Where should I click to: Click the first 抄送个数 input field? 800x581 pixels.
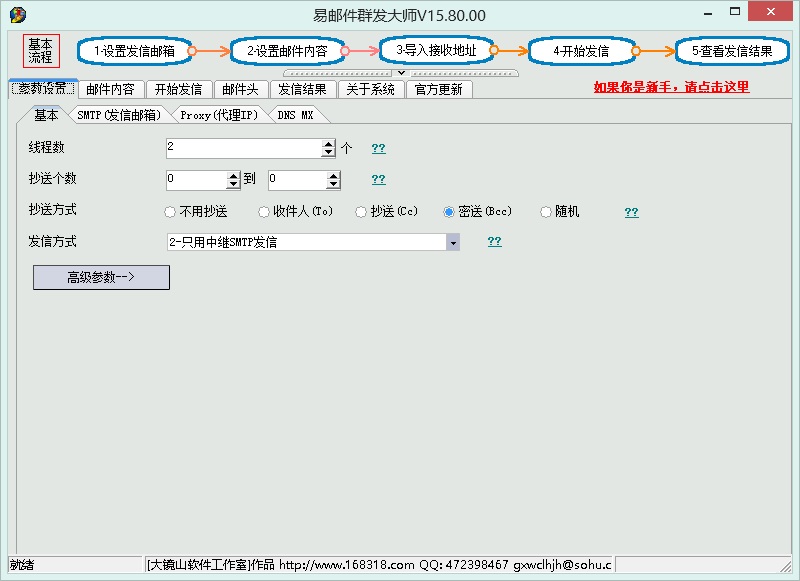197,180
